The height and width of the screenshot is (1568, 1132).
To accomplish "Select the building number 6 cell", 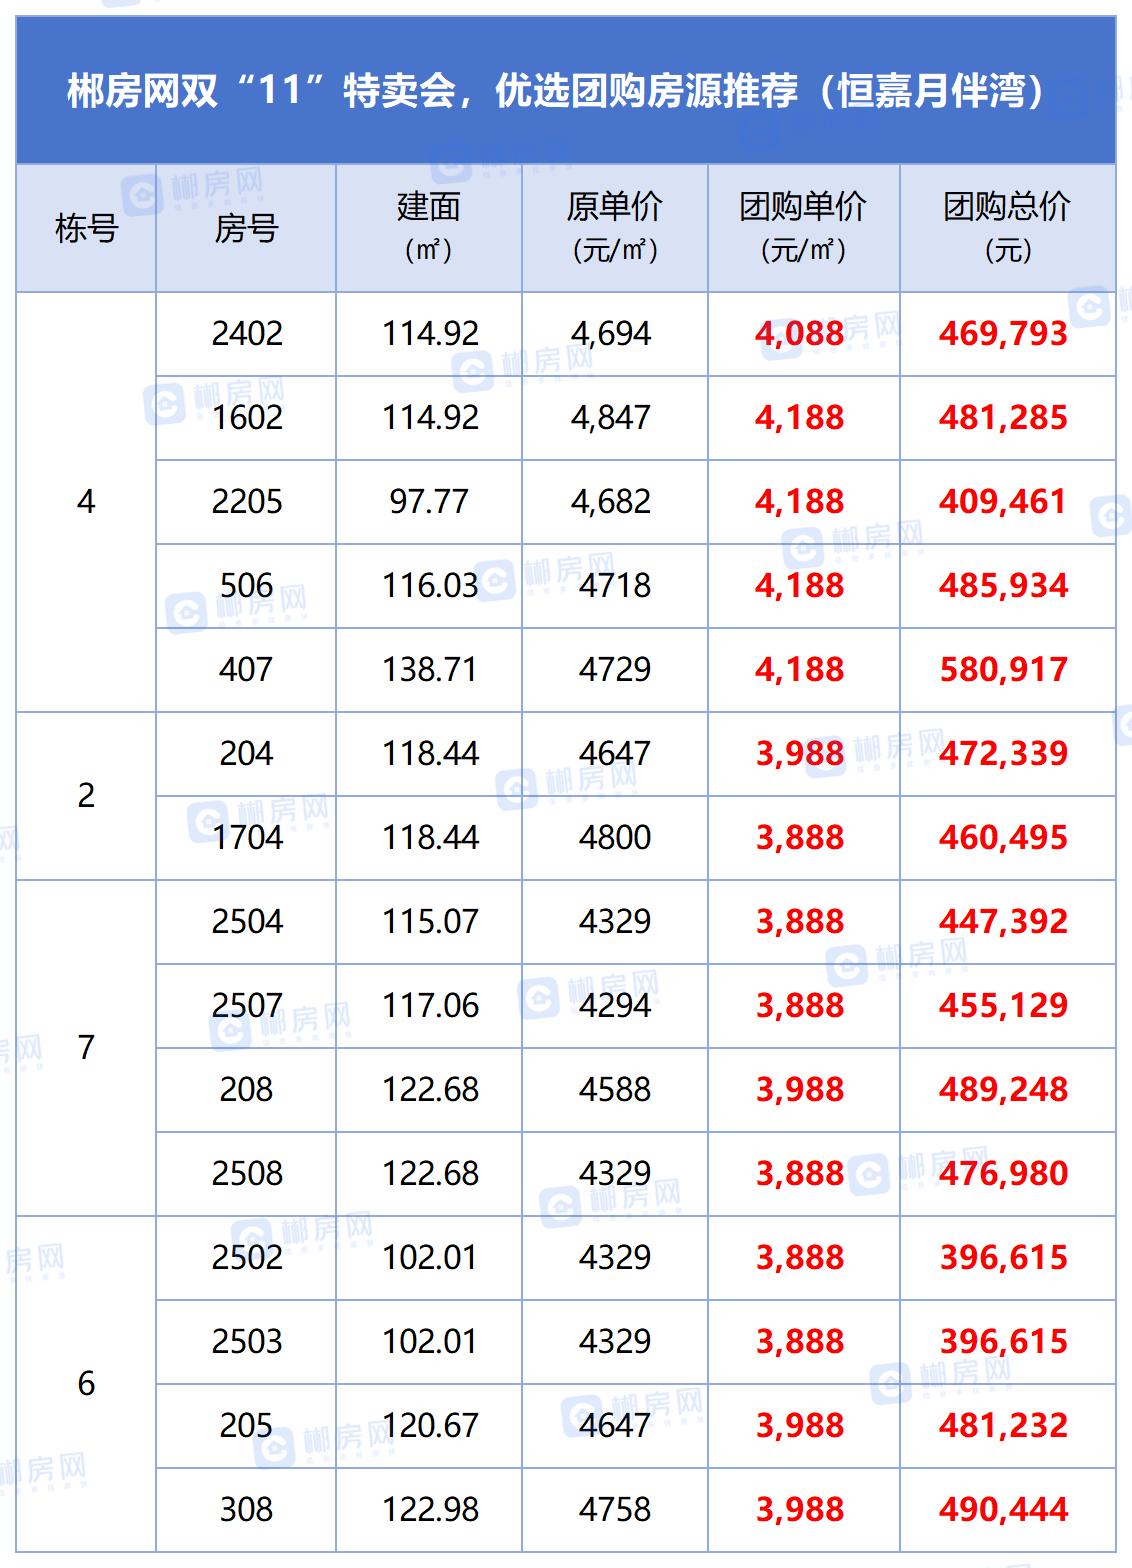I will click(x=86, y=1384).
